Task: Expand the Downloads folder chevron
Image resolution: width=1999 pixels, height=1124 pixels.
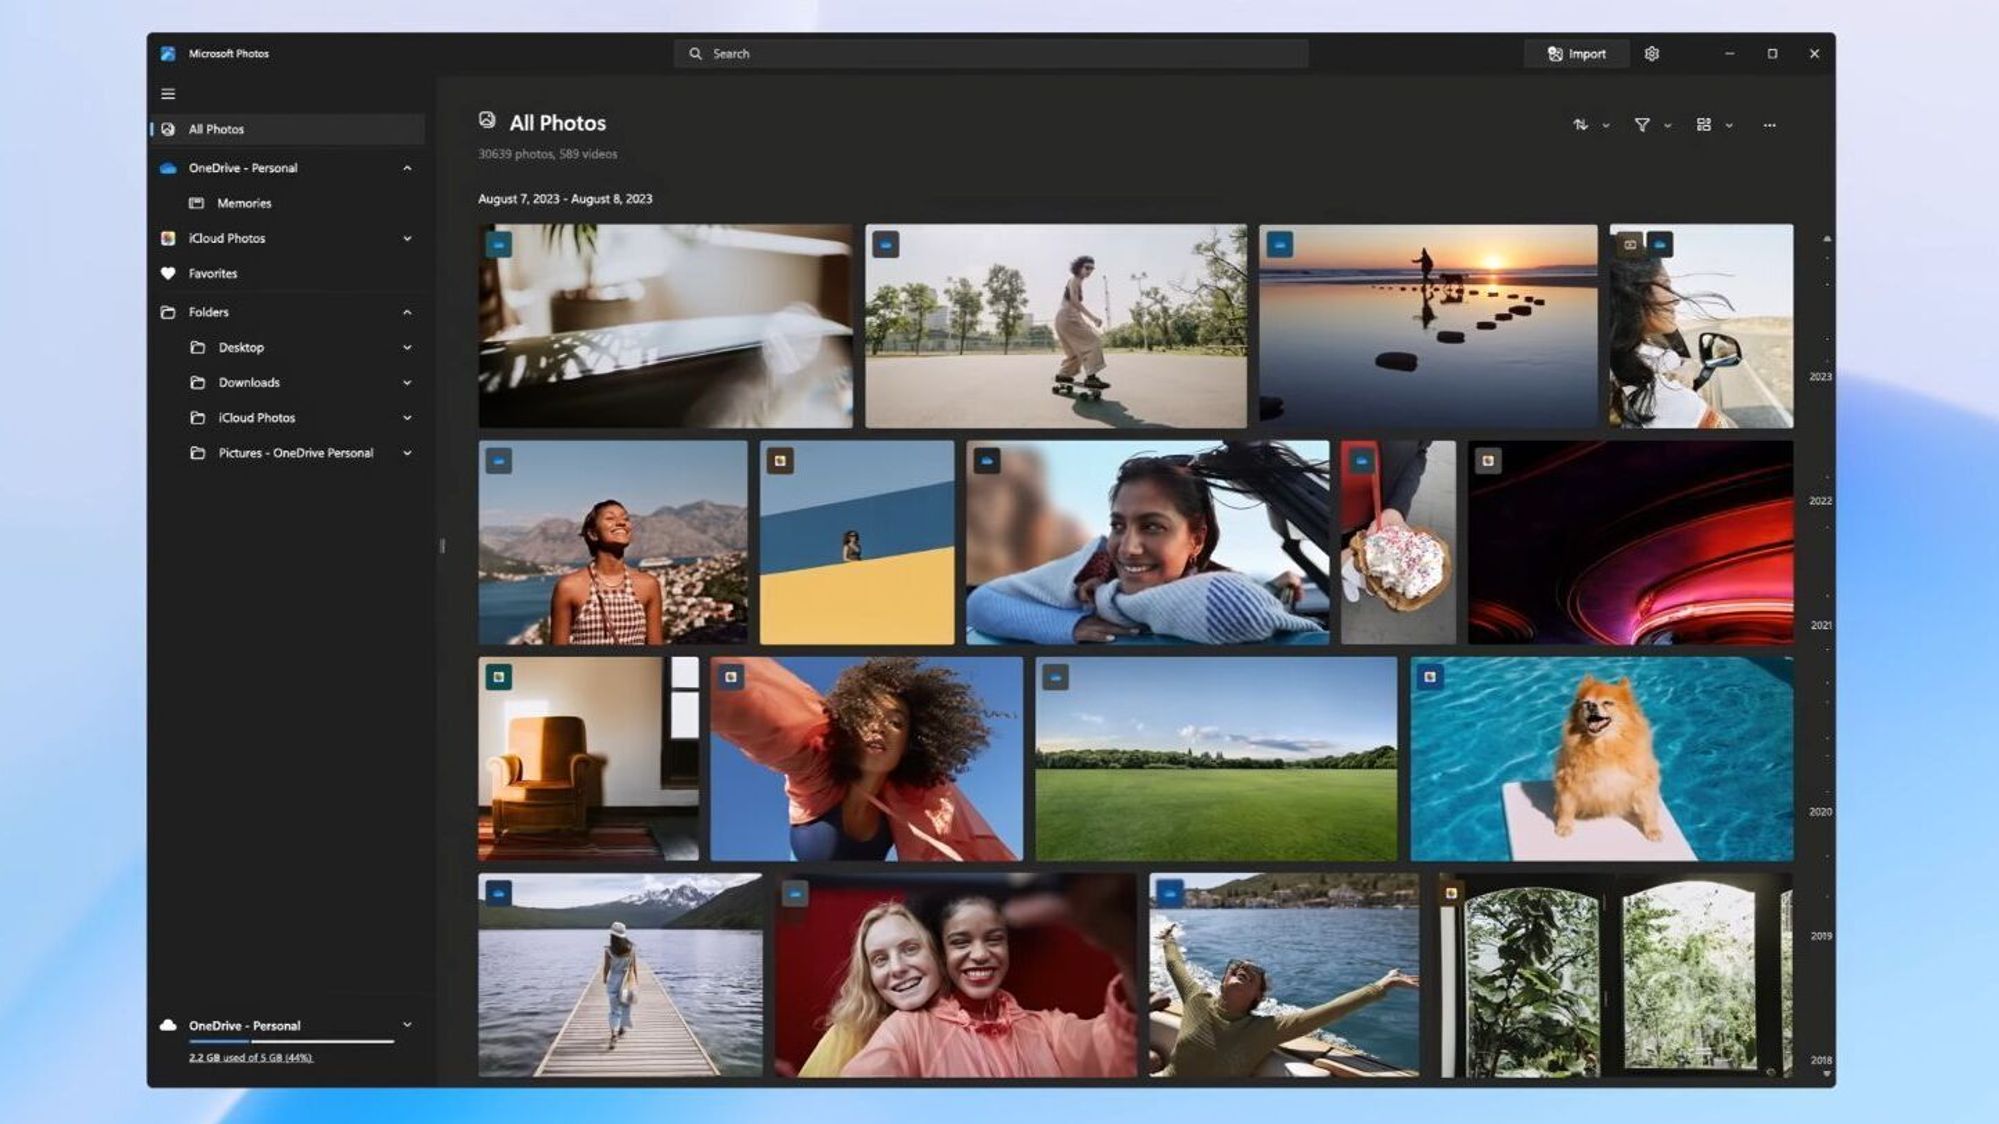Action: (x=407, y=382)
